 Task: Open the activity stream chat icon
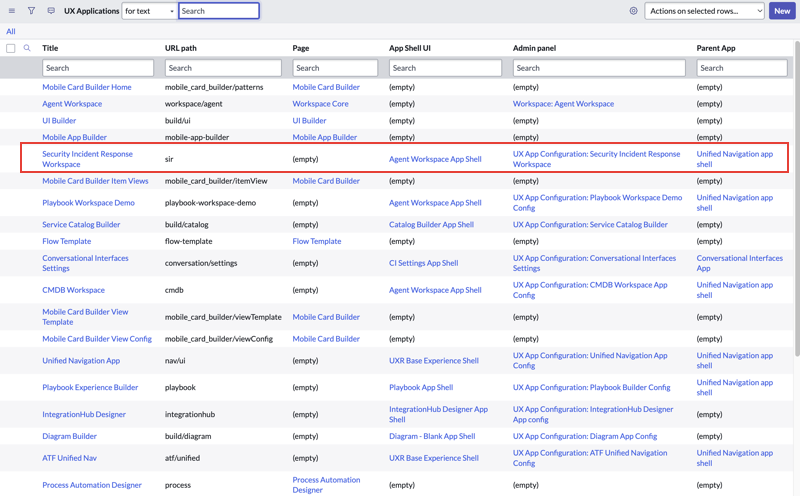pyautogui.click(x=51, y=11)
